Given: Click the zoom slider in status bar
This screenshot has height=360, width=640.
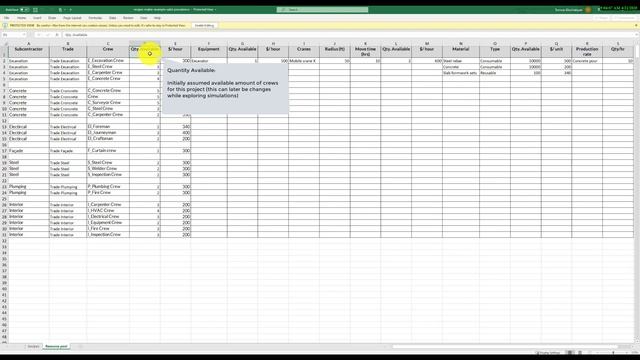Looking at the screenshot, I should point(613,353).
